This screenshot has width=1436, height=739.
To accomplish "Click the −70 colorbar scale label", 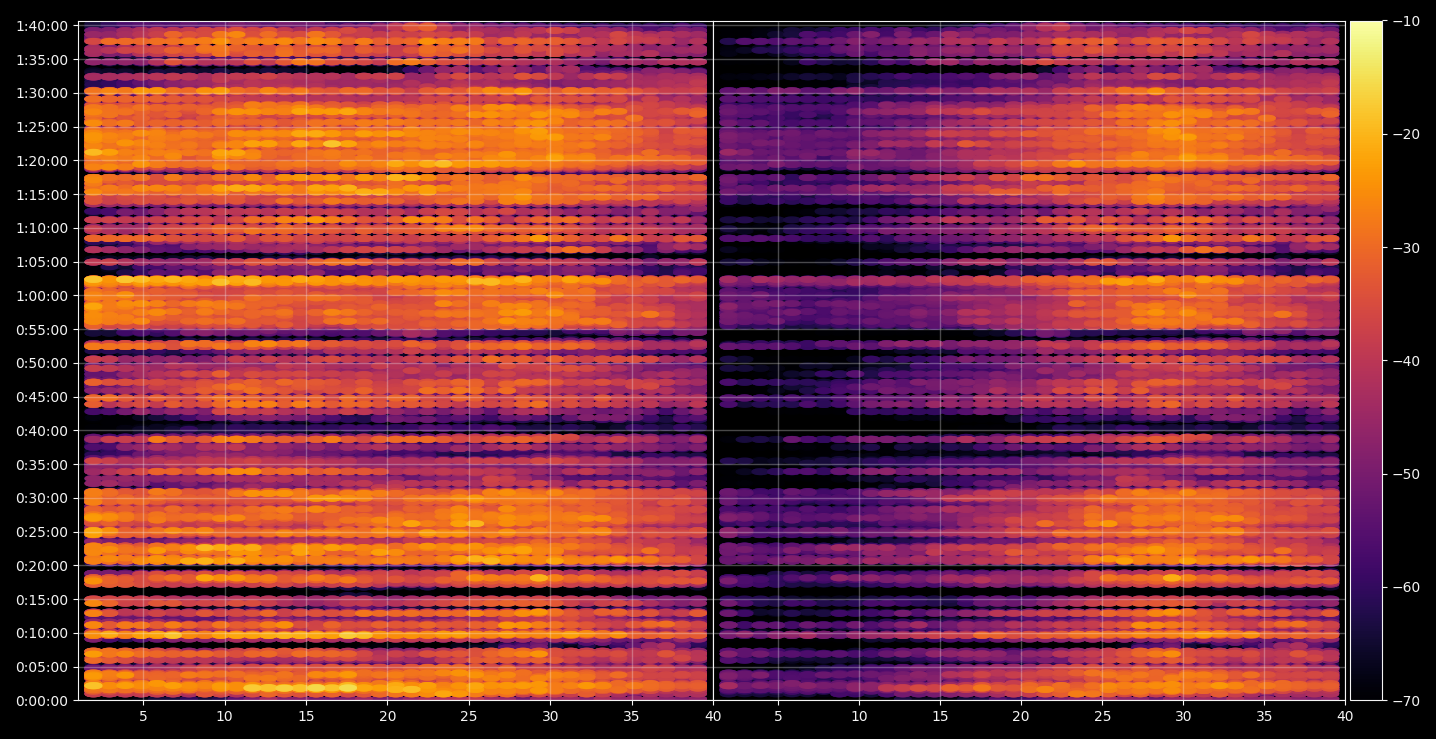I will click(1405, 701).
